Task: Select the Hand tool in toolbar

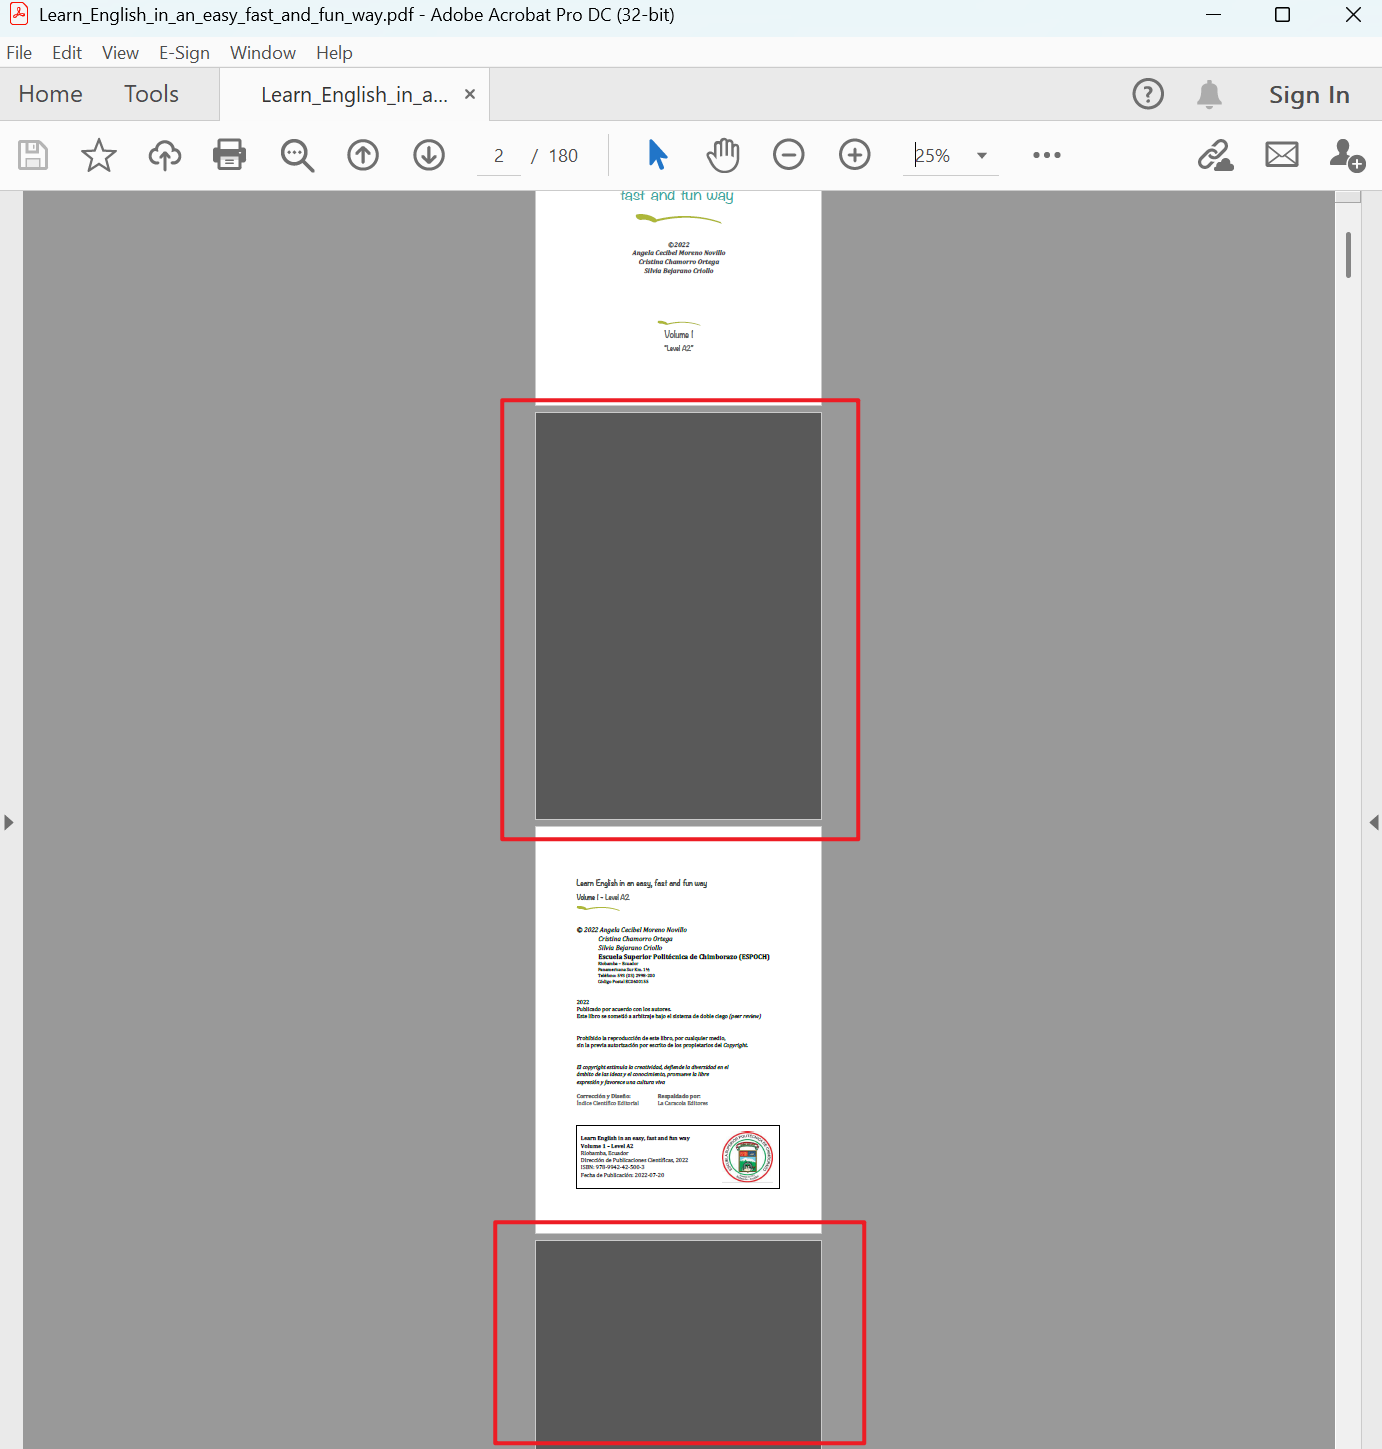Action: pos(722,155)
